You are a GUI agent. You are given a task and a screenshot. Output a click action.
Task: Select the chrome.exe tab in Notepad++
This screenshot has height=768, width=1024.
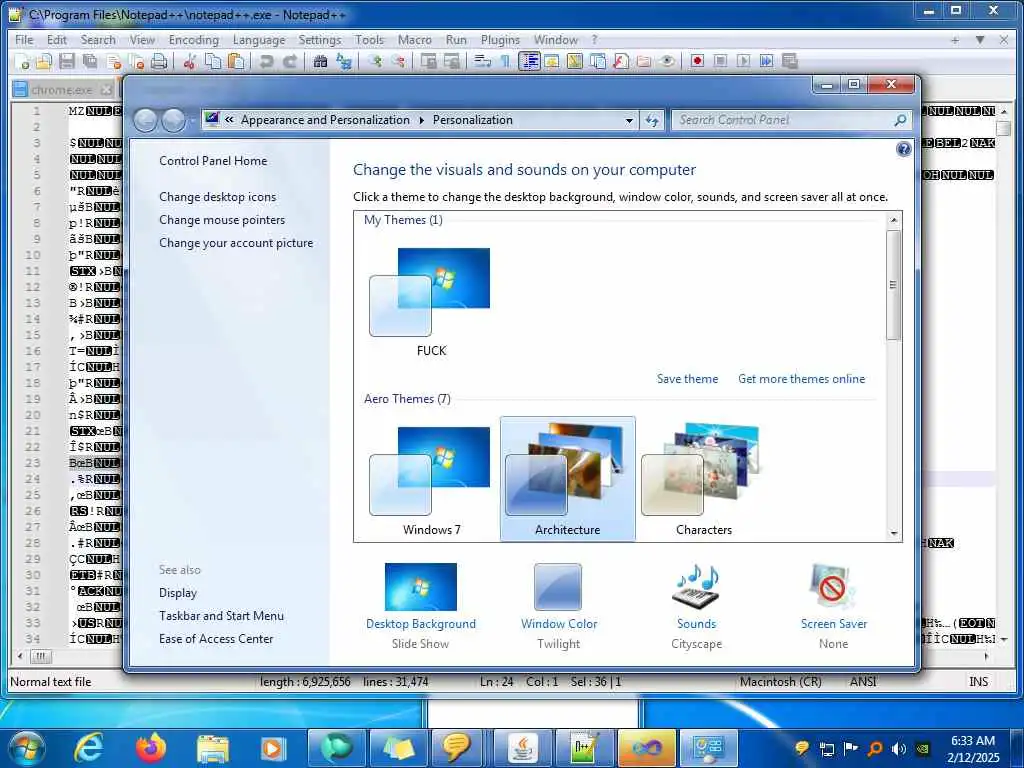62,89
